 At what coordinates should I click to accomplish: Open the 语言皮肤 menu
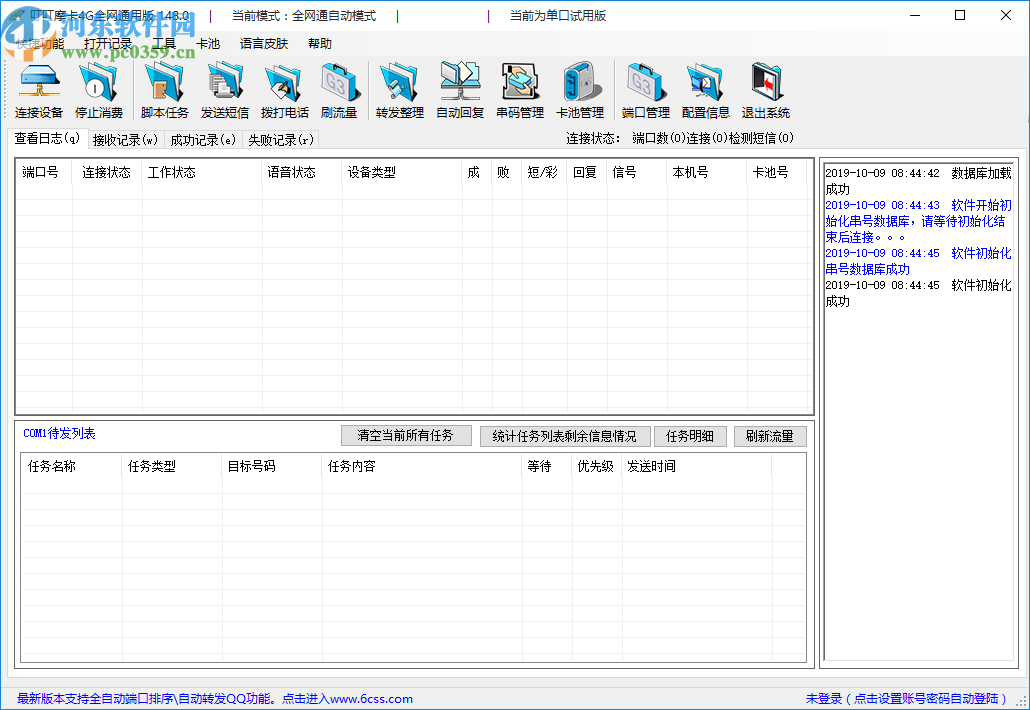point(264,44)
